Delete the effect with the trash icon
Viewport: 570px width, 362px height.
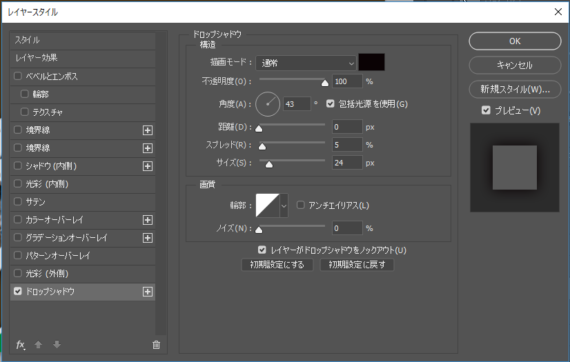click(x=156, y=345)
